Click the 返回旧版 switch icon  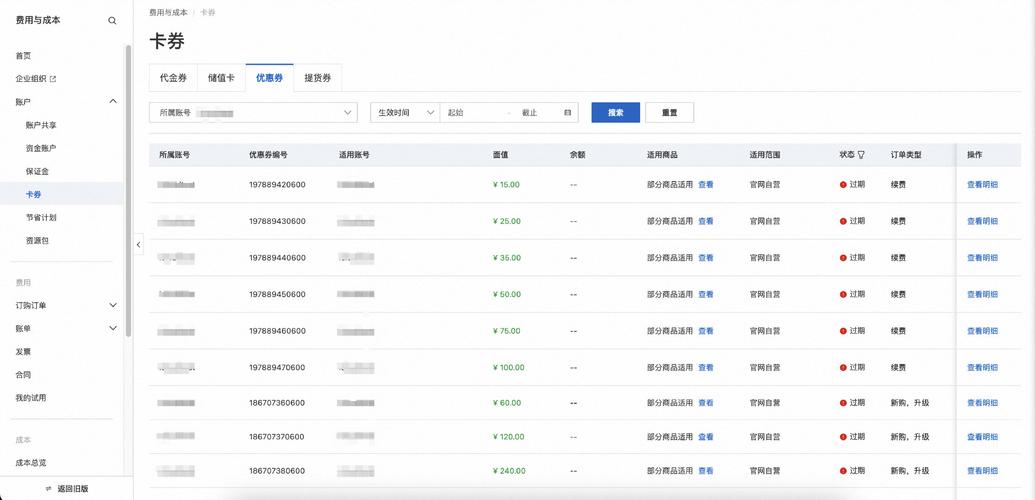49,489
